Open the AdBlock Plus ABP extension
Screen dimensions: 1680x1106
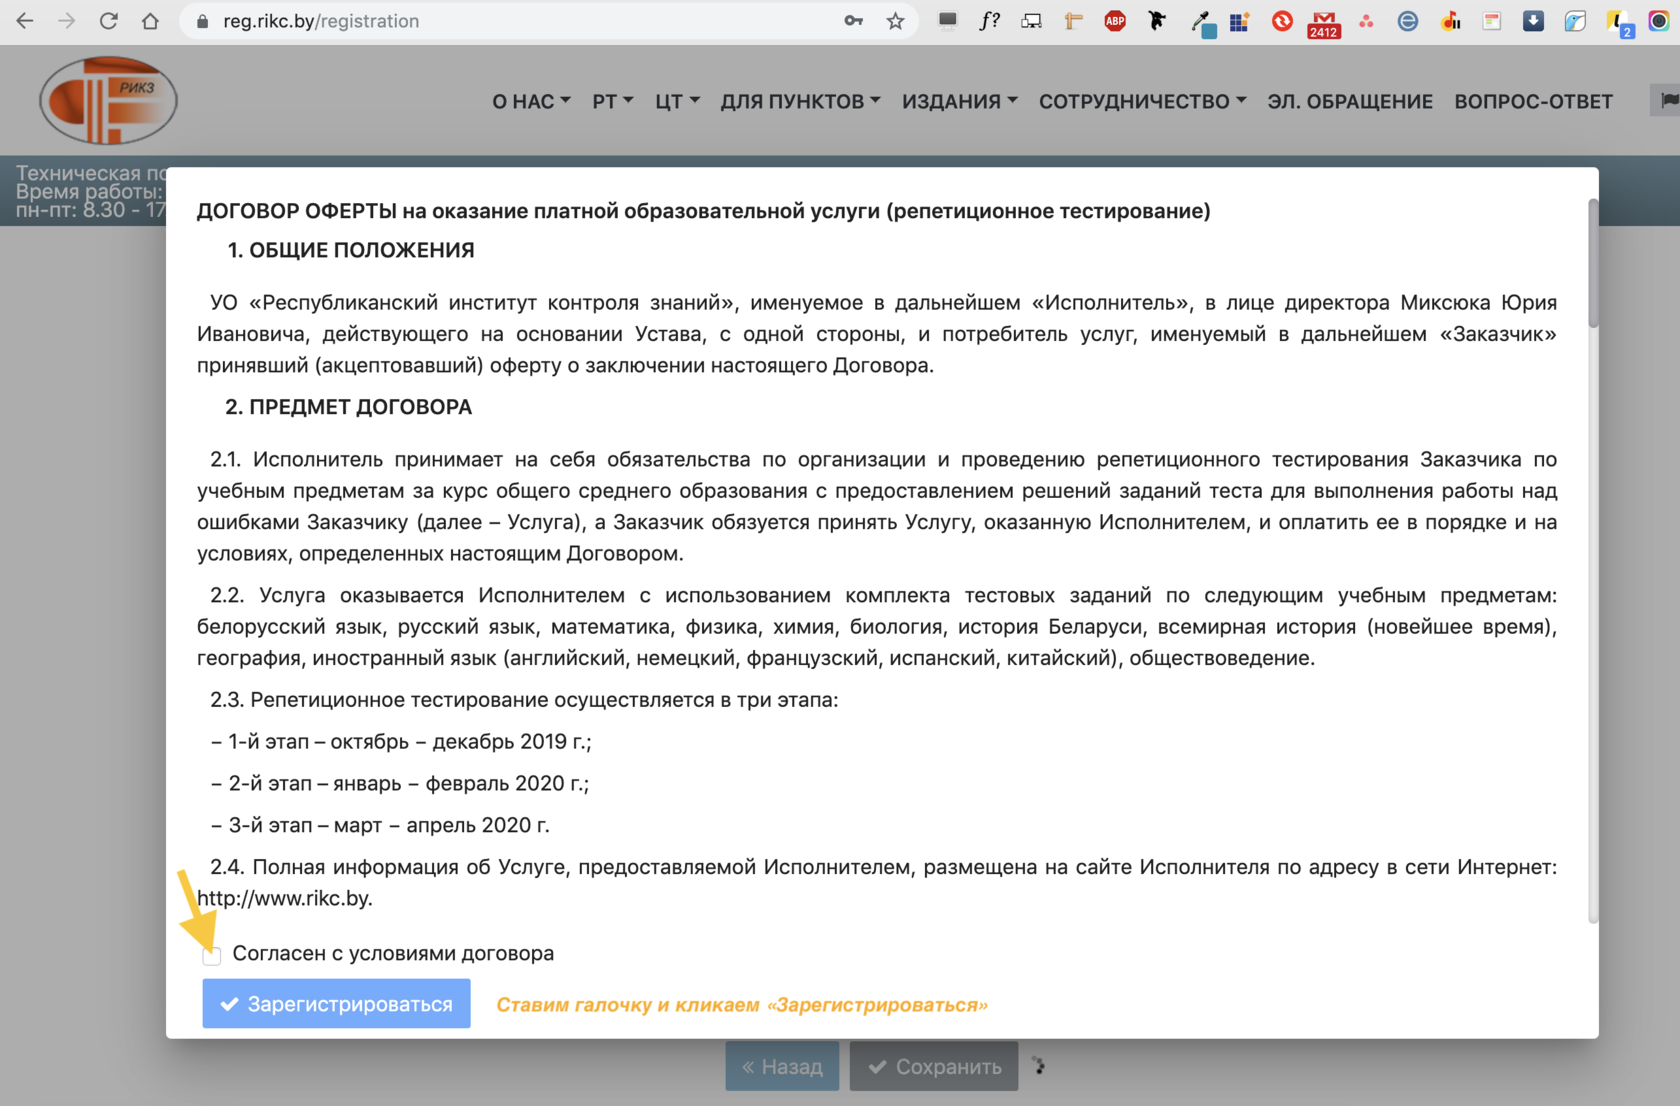(1115, 21)
